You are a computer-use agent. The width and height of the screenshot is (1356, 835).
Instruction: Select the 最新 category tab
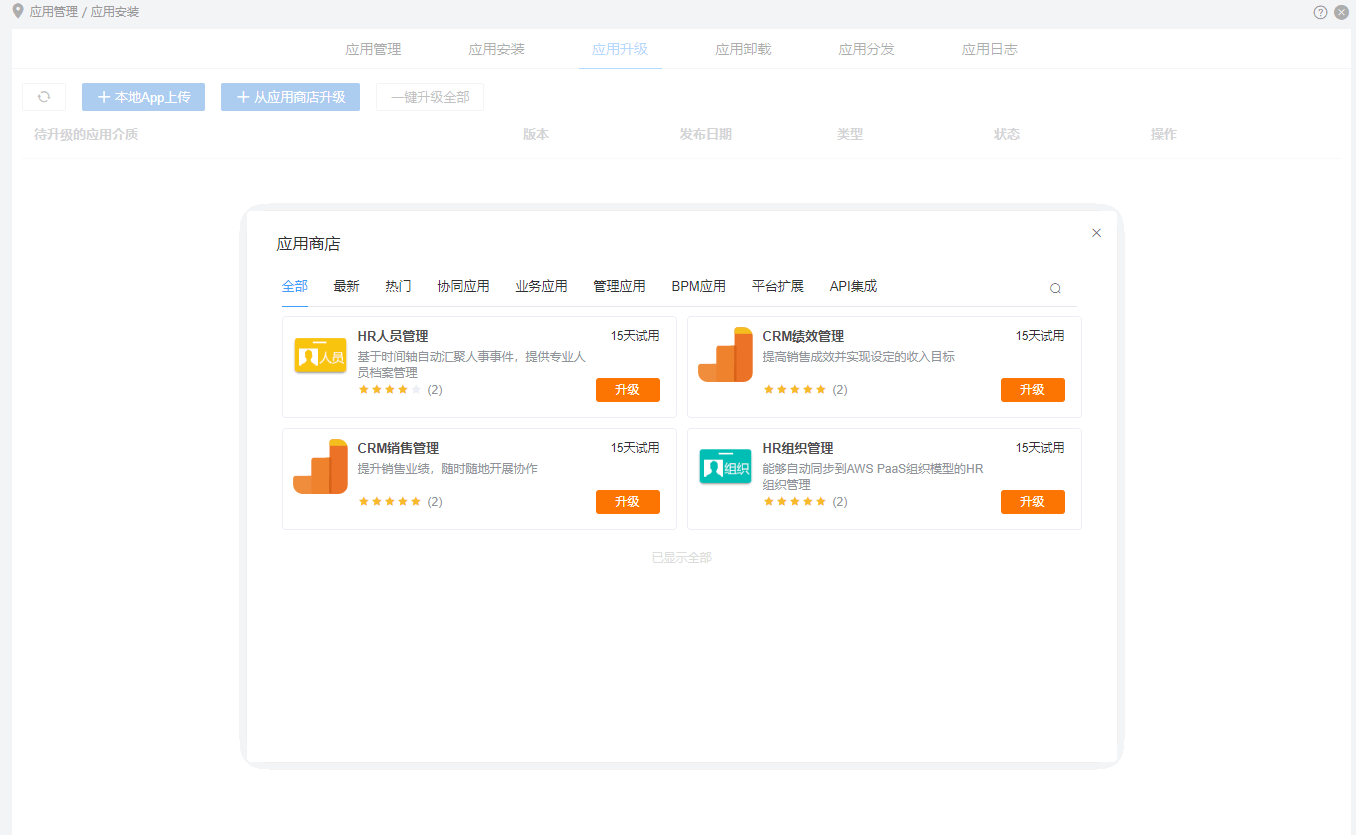point(346,286)
